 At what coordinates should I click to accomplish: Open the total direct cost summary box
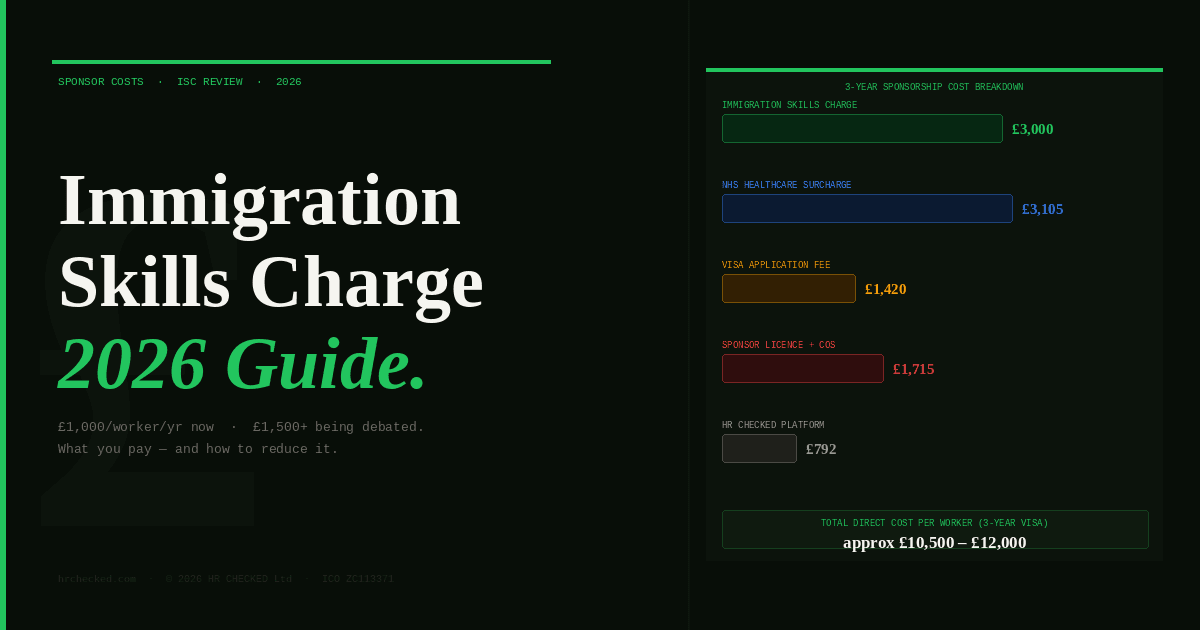(x=935, y=529)
